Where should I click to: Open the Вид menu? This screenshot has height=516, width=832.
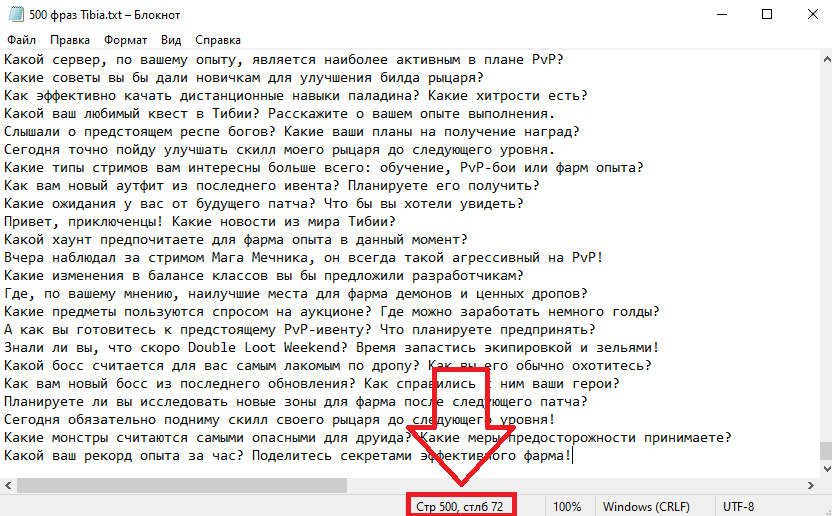point(171,40)
